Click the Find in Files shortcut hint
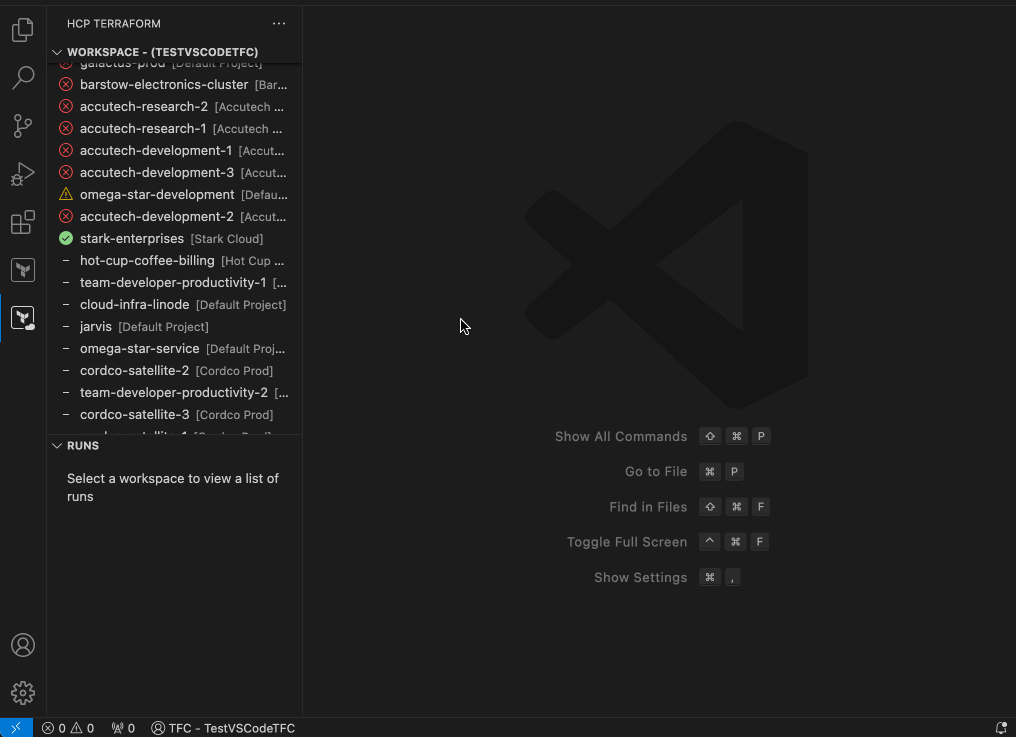 (x=689, y=507)
